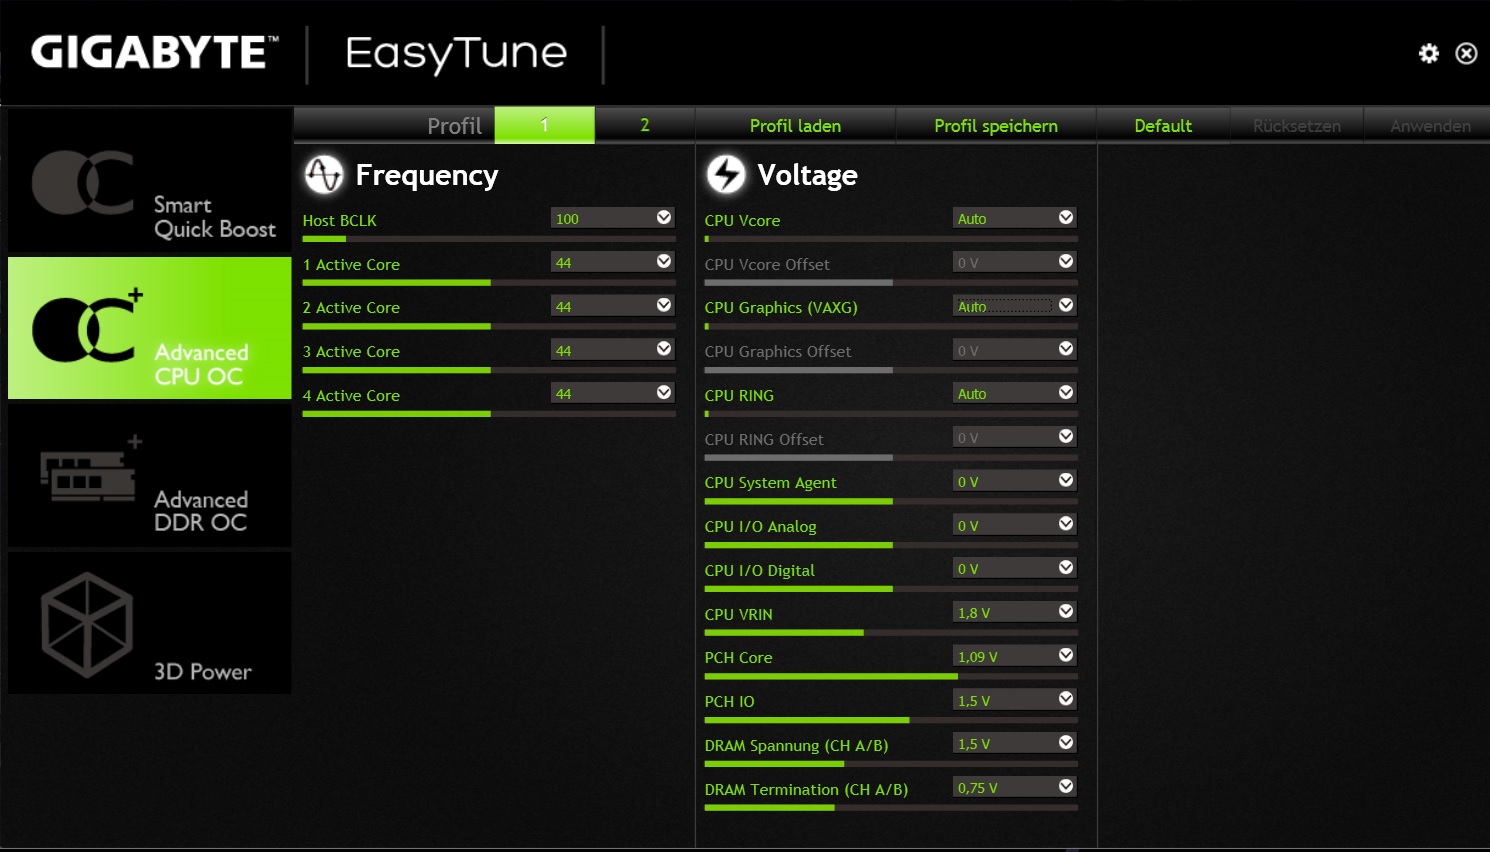Click the DRAM Spannung voltage slider
The image size is (1490, 852).
click(x=891, y=764)
